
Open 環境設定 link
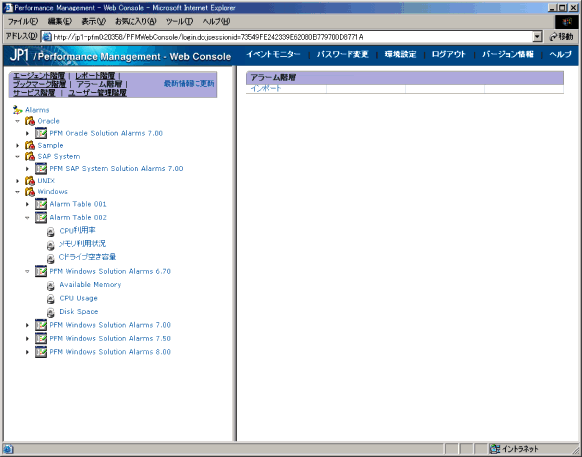400,55
